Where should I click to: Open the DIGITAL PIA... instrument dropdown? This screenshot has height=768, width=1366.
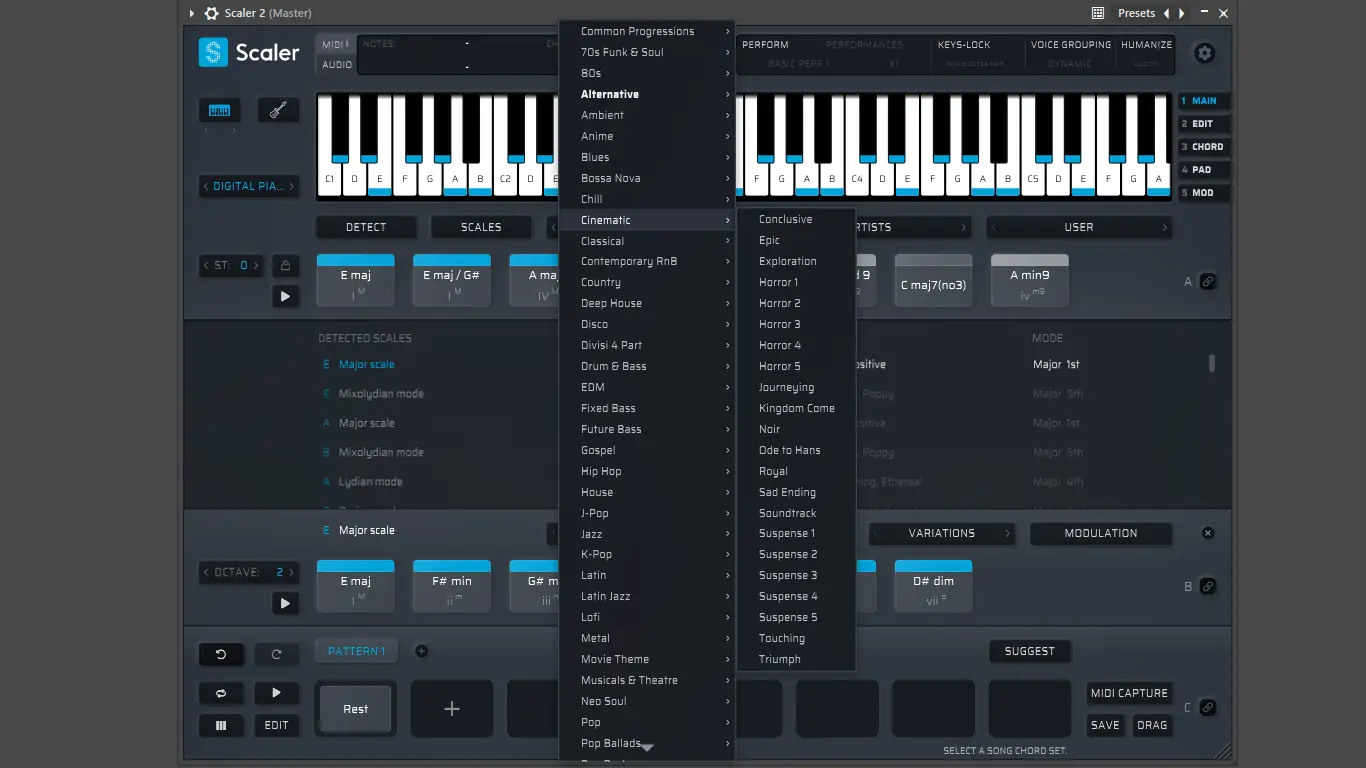(249, 186)
